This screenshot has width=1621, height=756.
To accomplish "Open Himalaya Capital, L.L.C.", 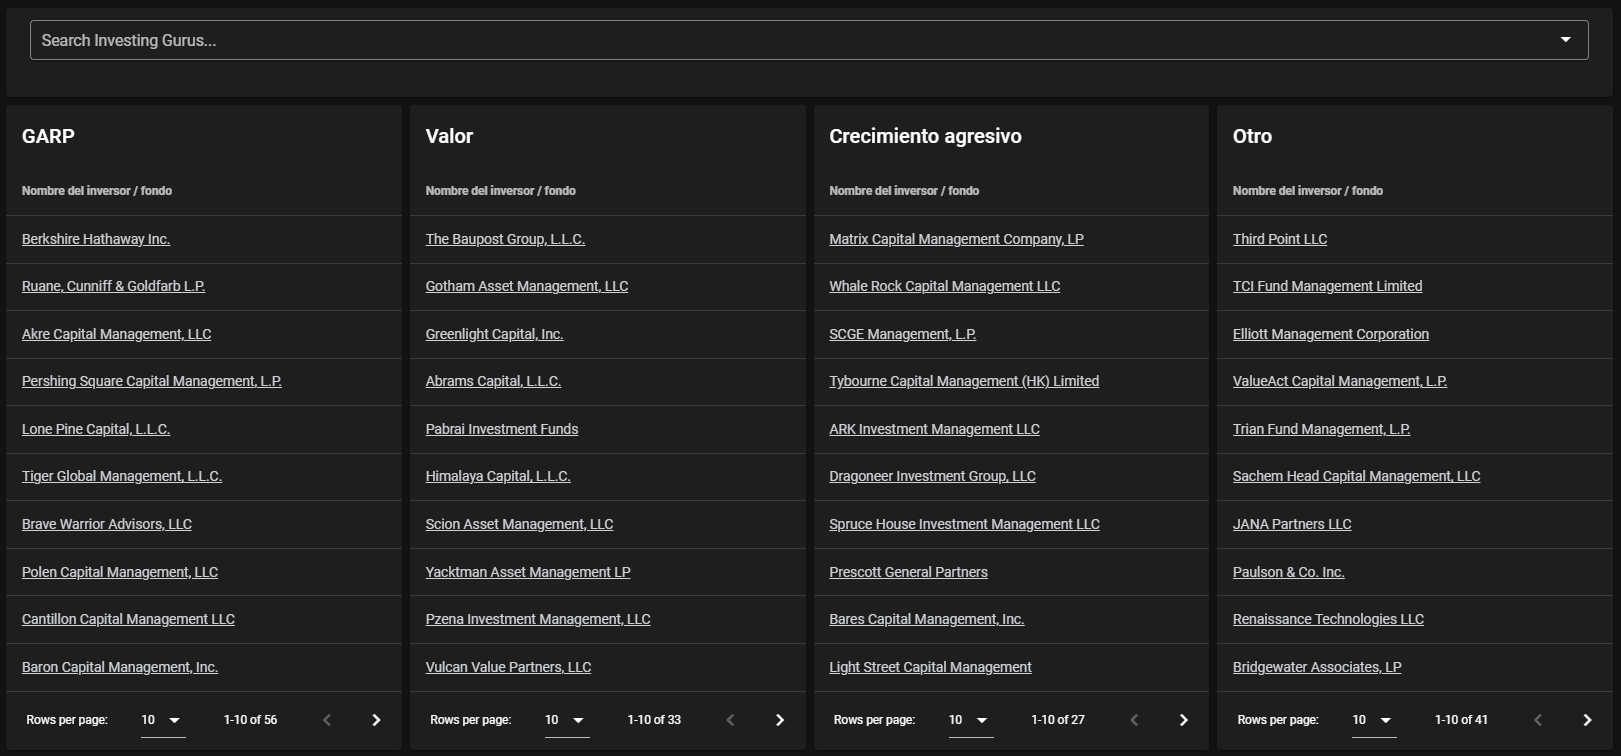I will pos(498,476).
